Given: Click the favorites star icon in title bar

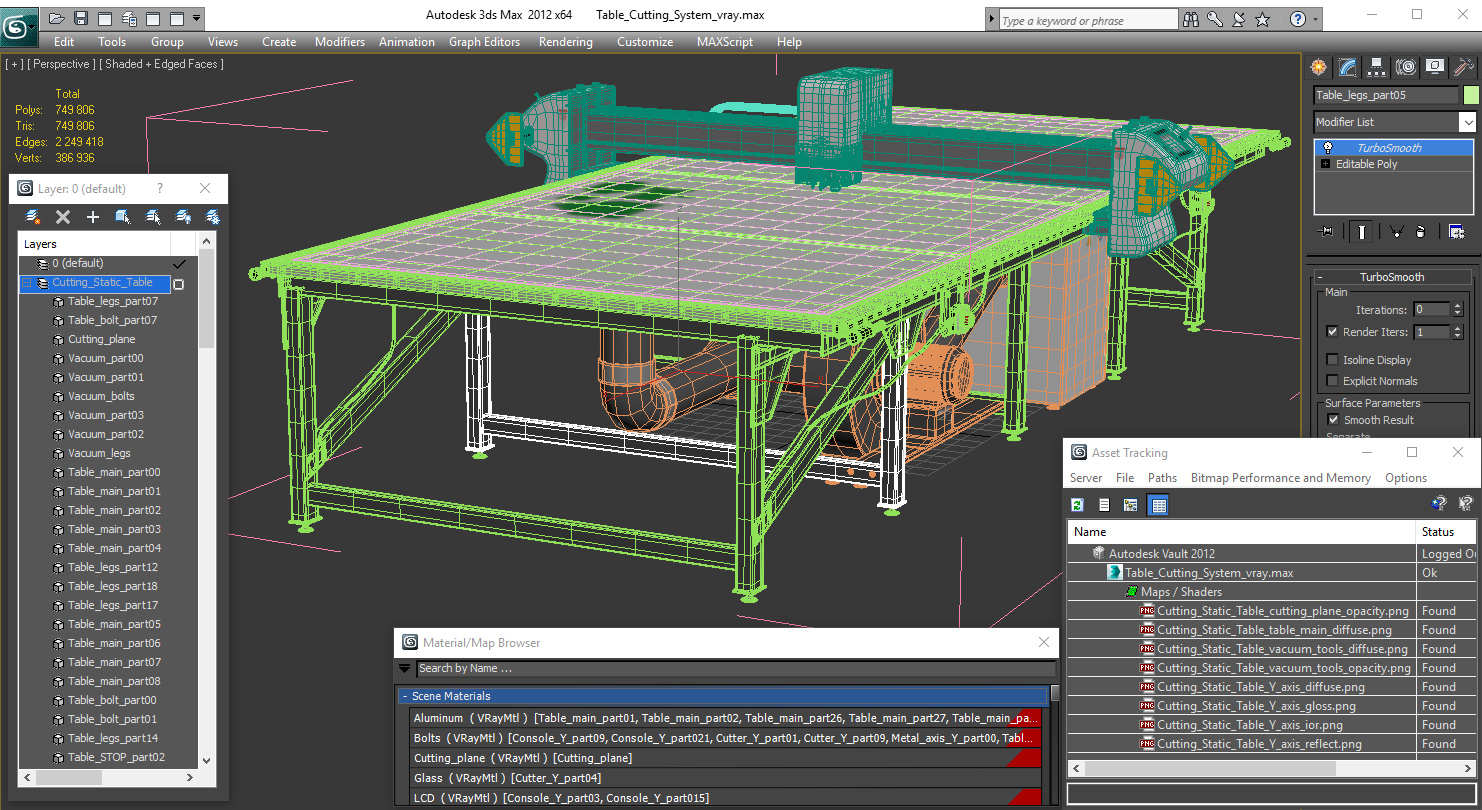Looking at the screenshot, I should 1263,19.
